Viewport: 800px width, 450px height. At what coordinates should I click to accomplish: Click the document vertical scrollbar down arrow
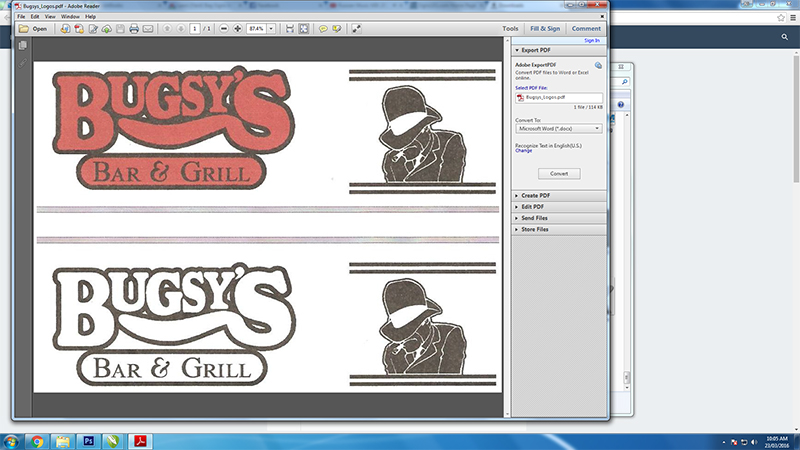(507, 414)
